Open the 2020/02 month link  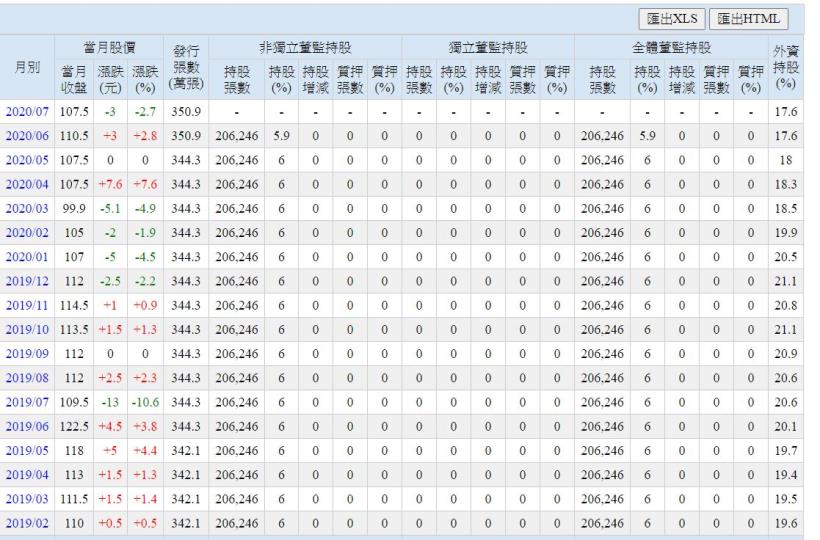[27, 233]
